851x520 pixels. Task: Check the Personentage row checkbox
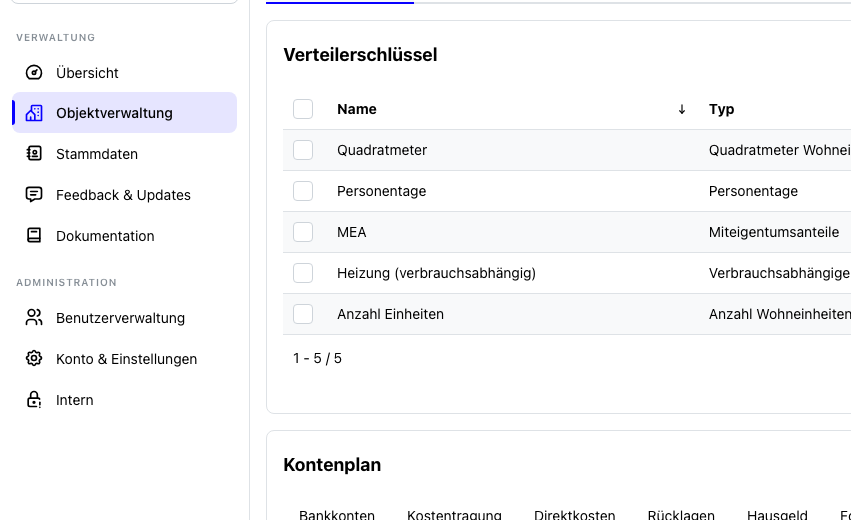303,191
